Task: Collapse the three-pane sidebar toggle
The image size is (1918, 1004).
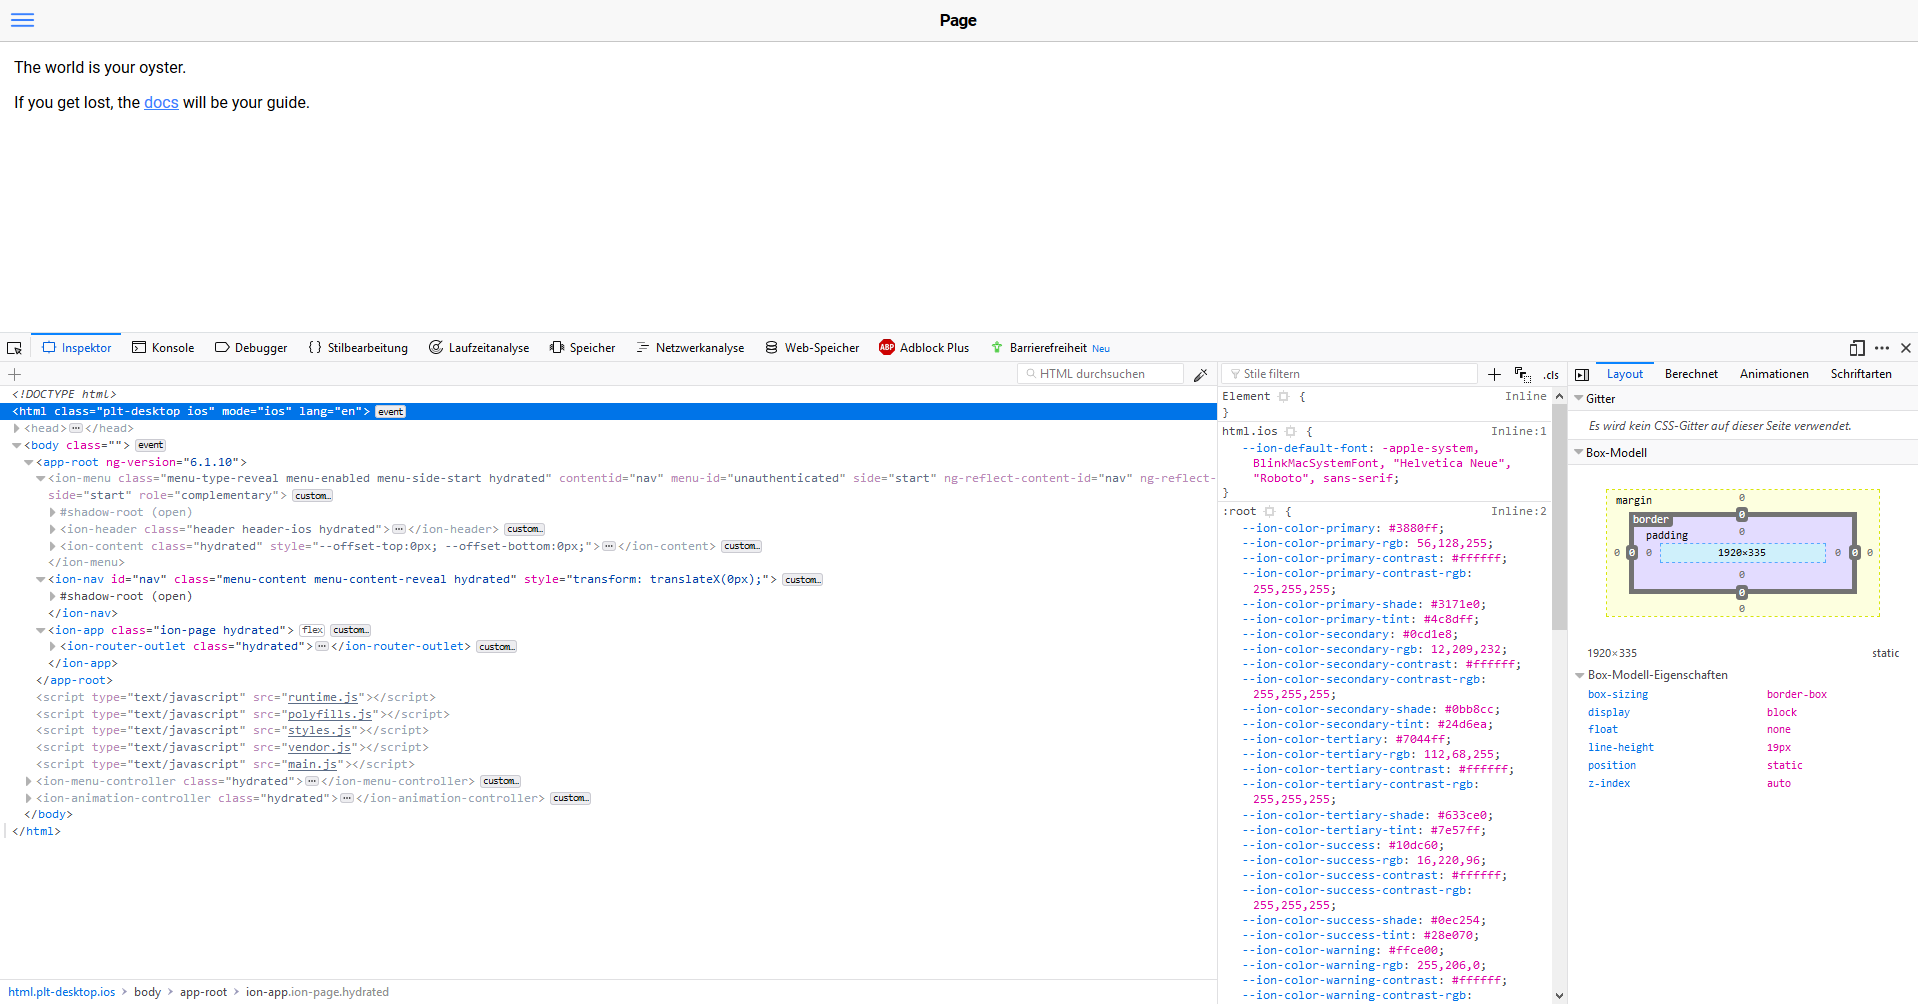Action: [x=1582, y=374]
